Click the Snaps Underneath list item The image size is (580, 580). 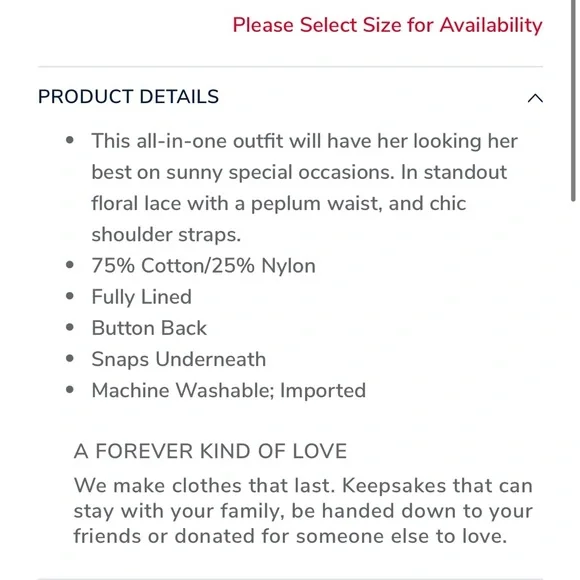[x=179, y=359]
